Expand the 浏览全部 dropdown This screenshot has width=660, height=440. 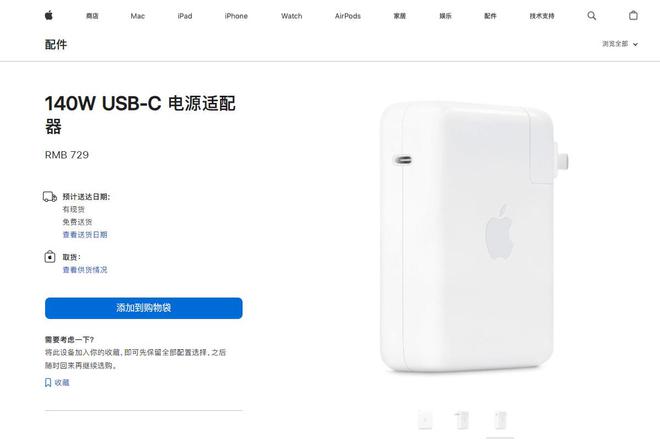[x=620, y=44]
